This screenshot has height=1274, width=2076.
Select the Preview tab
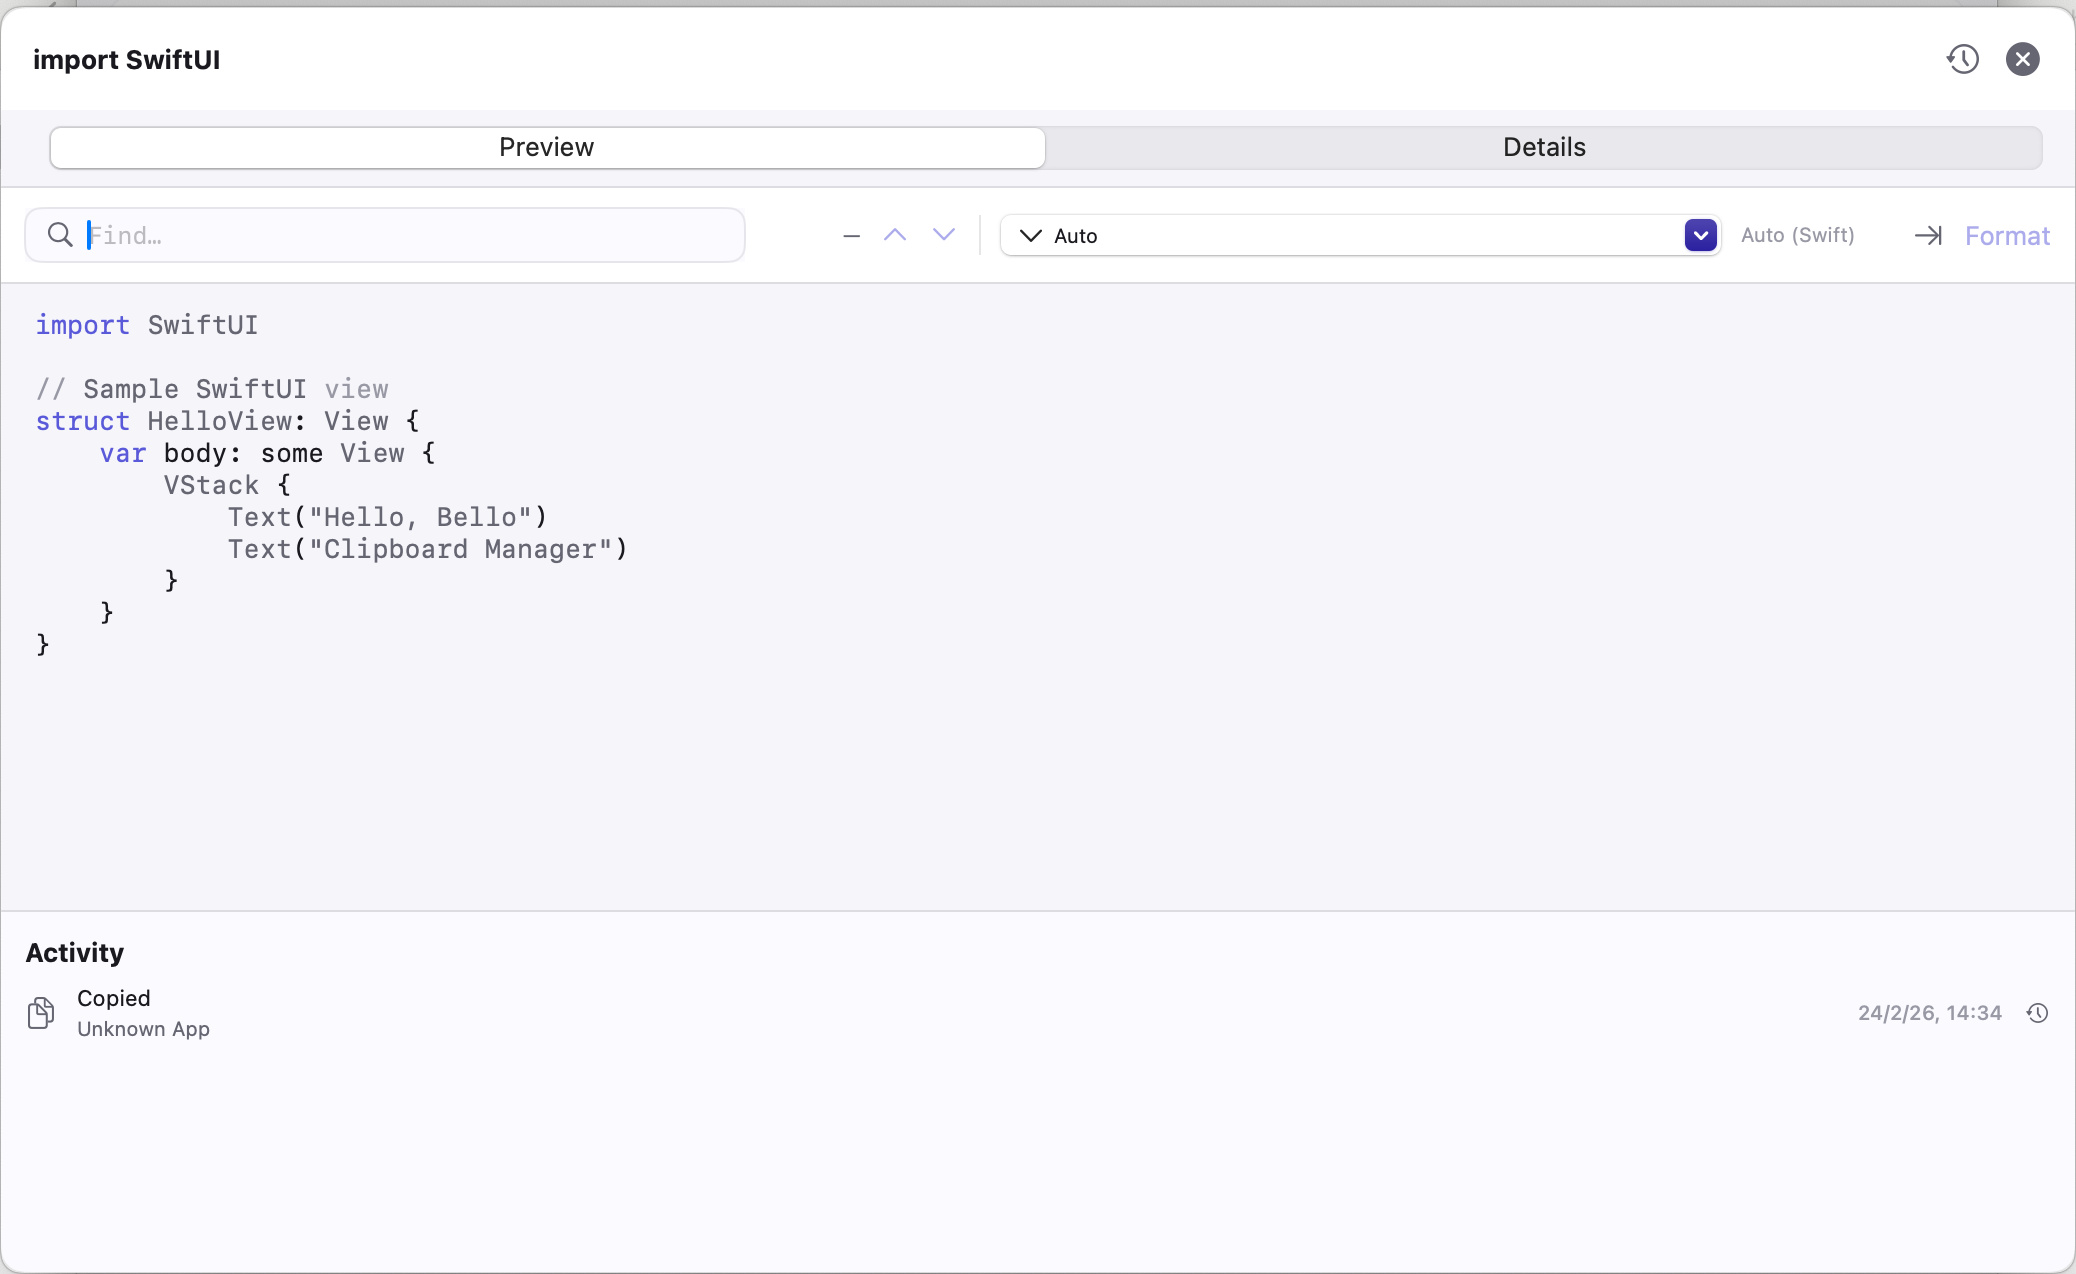click(x=546, y=147)
